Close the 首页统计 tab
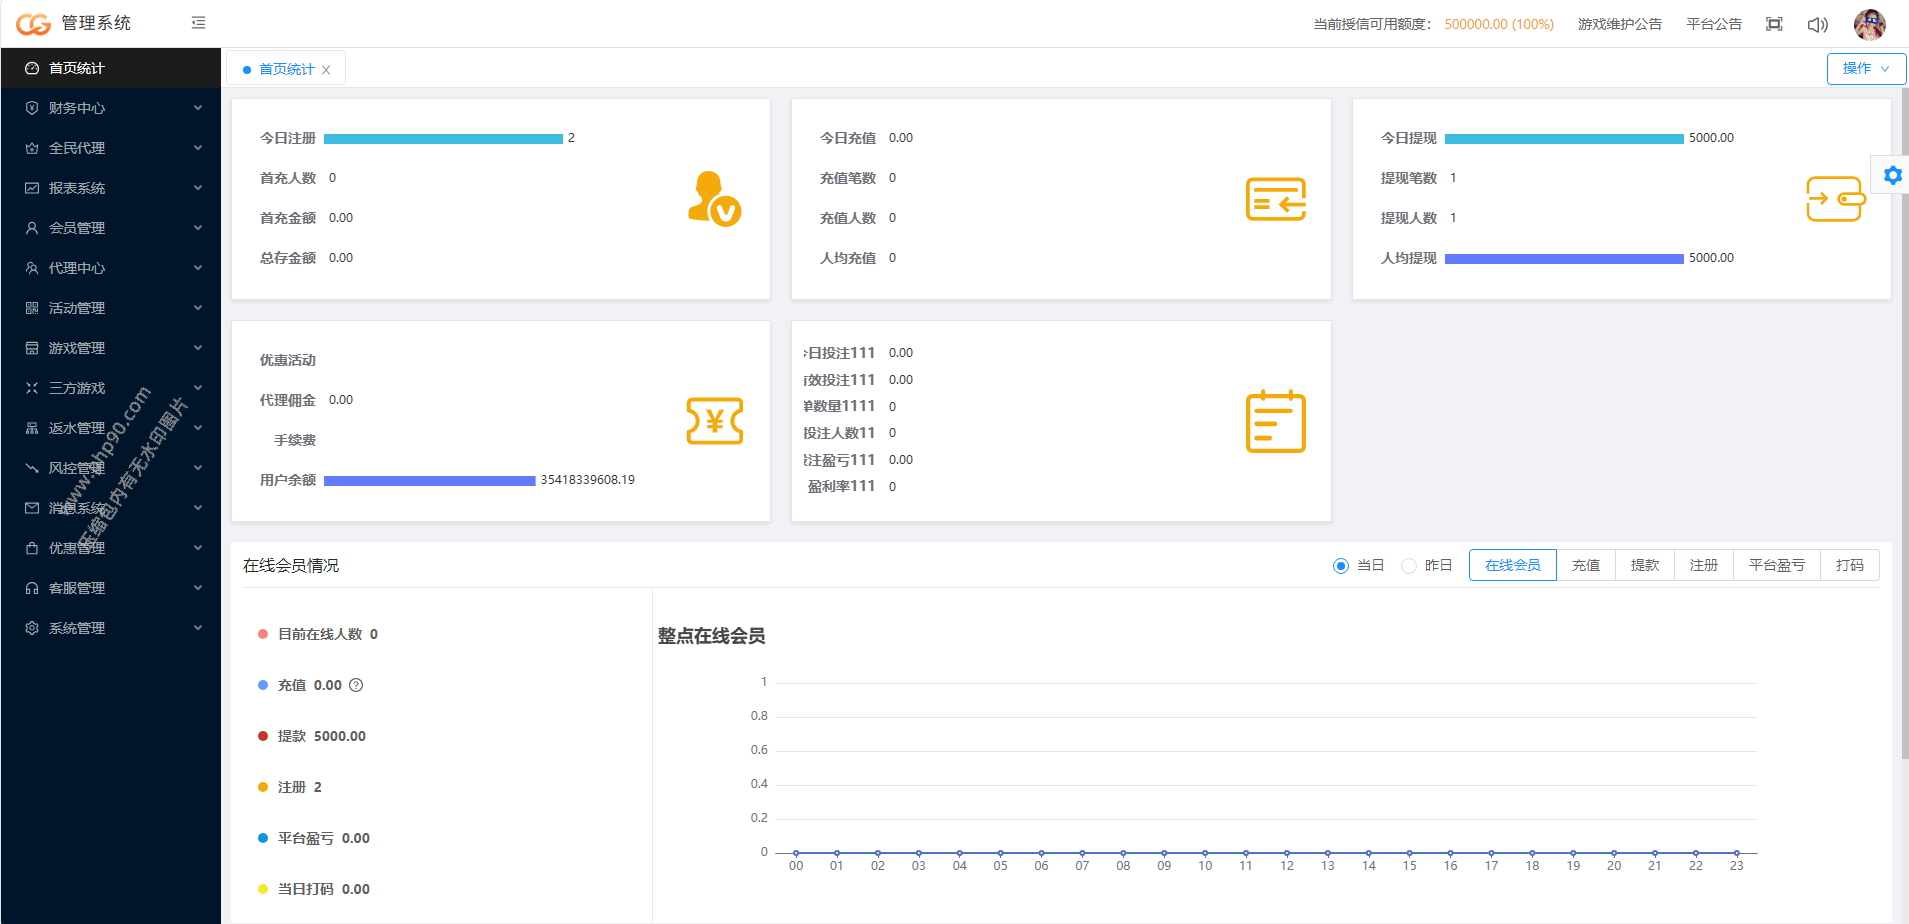 coord(326,70)
